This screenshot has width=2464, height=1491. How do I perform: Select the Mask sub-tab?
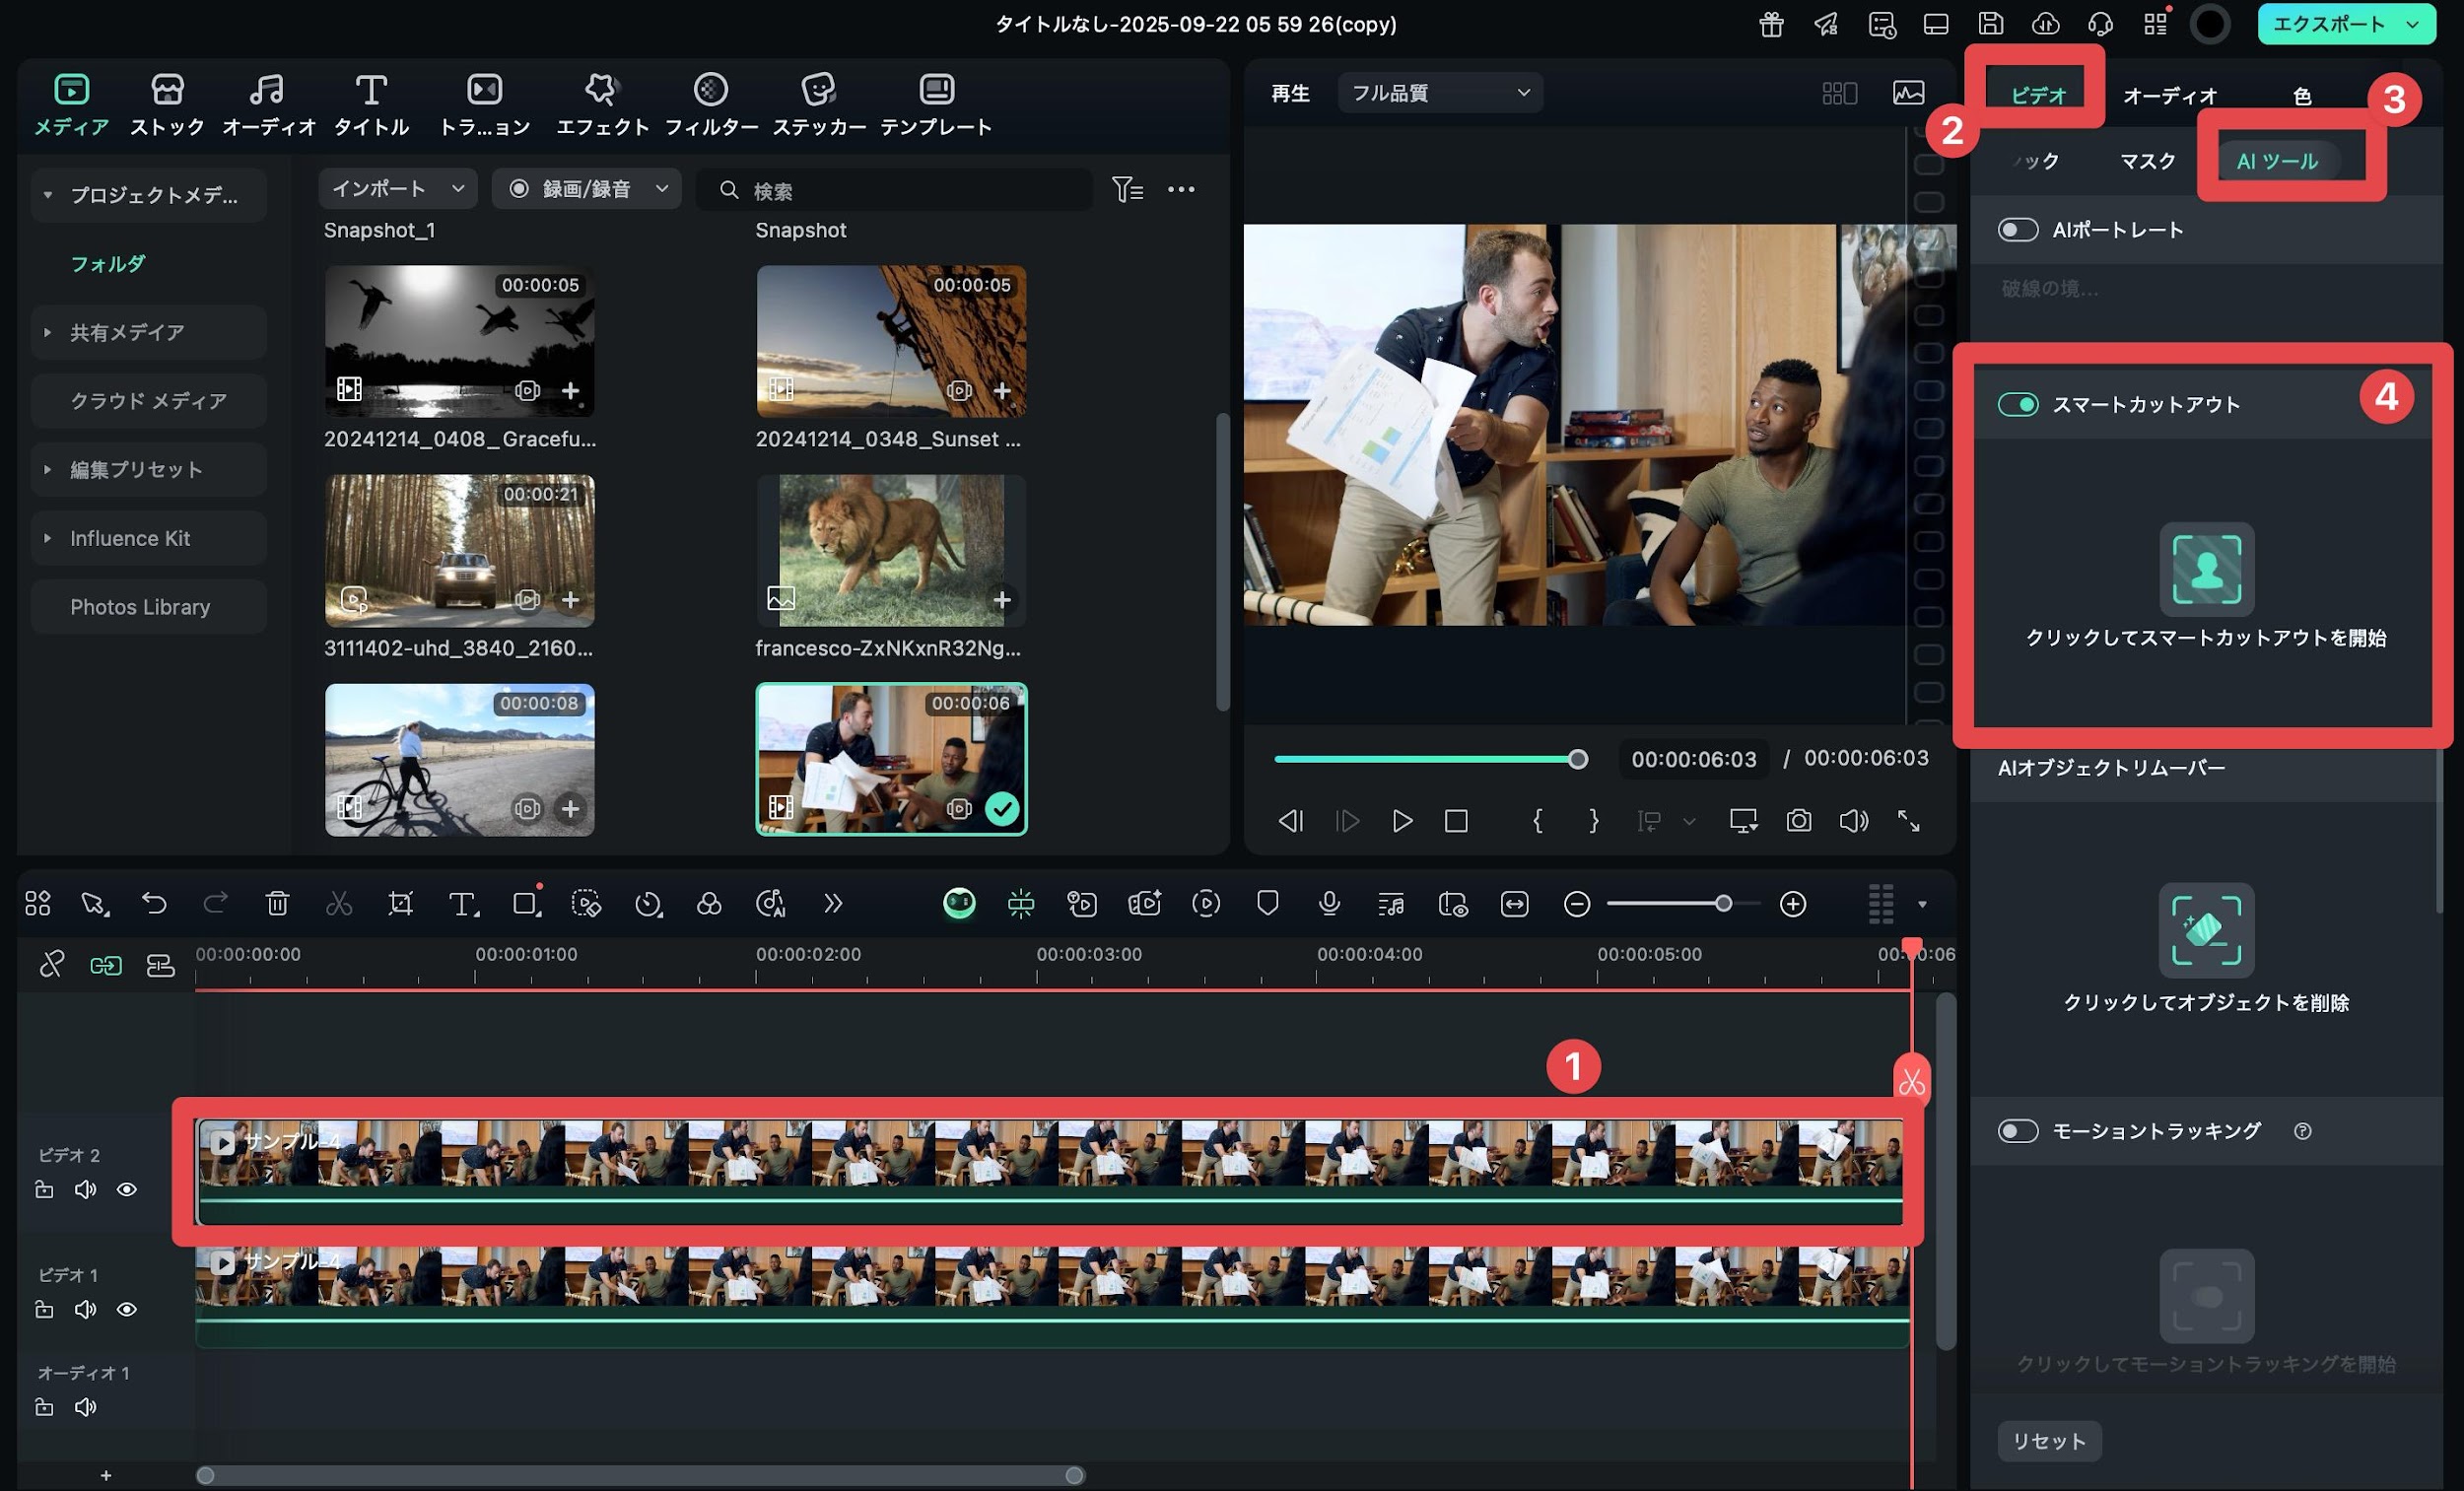tap(2148, 161)
